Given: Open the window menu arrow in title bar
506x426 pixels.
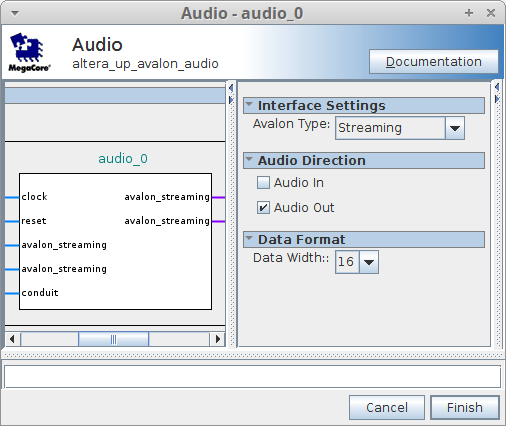Looking at the screenshot, I should point(15,13).
